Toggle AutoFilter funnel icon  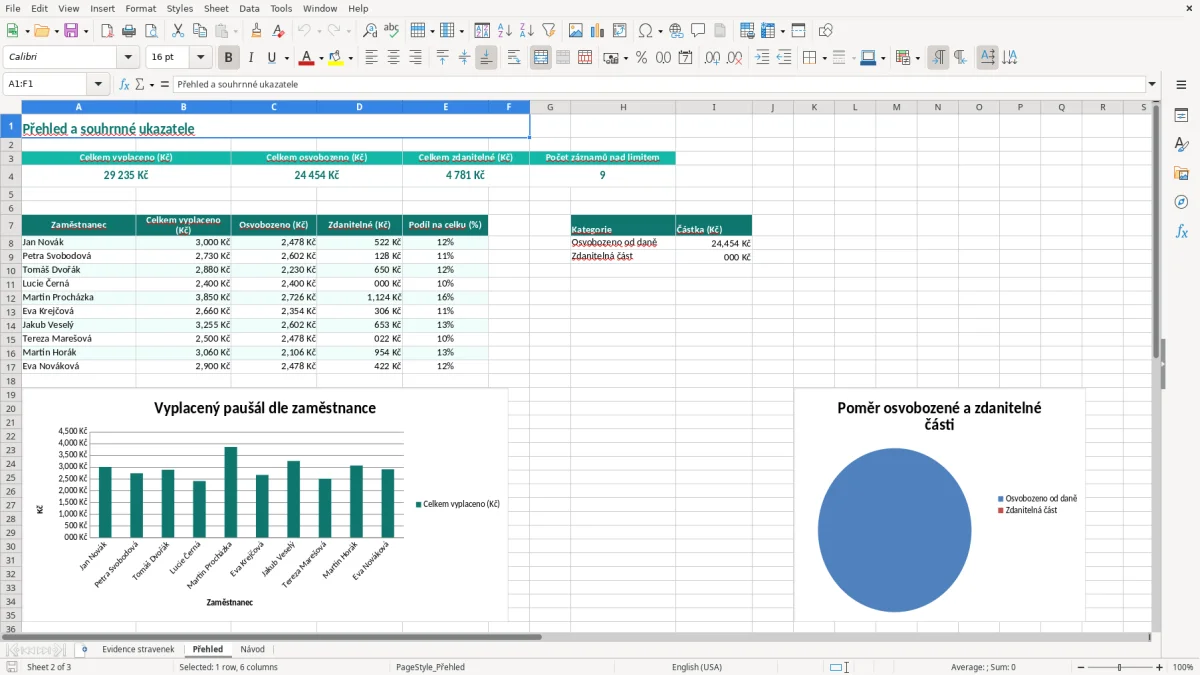tap(548, 31)
